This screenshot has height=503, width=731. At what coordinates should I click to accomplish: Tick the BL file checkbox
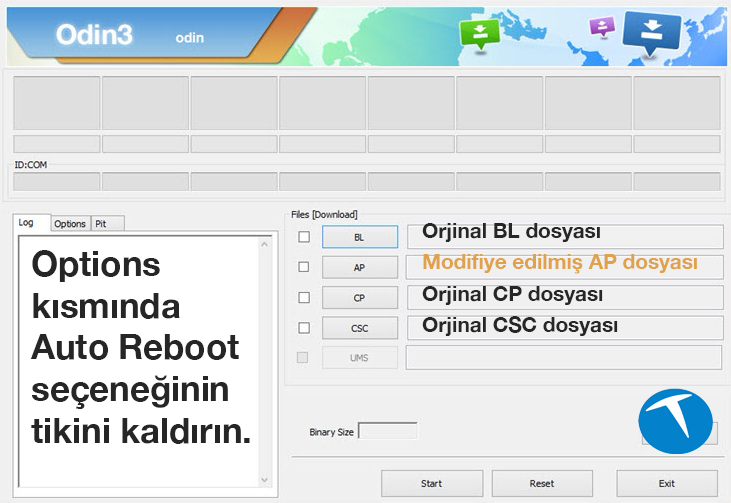tap(304, 237)
